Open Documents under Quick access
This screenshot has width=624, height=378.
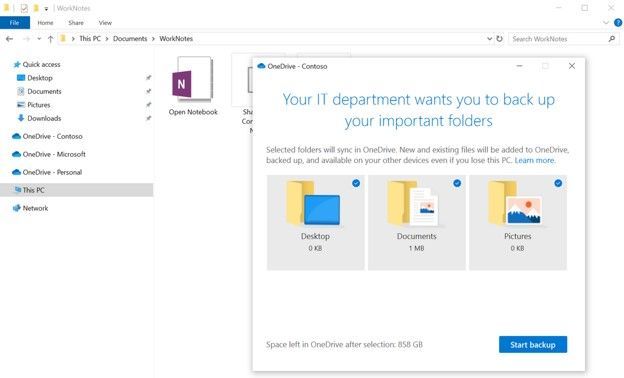[x=44, y=91]
